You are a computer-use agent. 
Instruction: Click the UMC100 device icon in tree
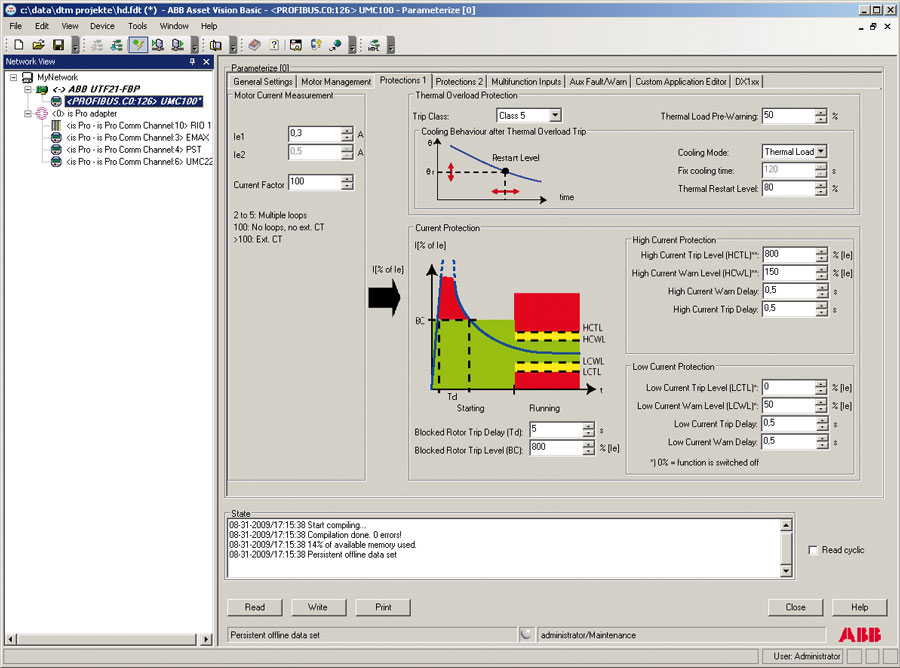coord(57,101)
